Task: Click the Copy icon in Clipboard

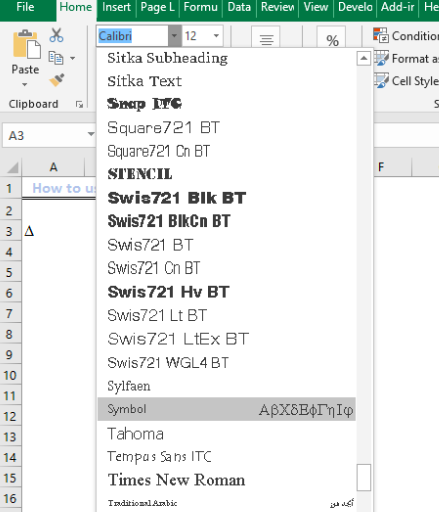Action: point(56,58)
